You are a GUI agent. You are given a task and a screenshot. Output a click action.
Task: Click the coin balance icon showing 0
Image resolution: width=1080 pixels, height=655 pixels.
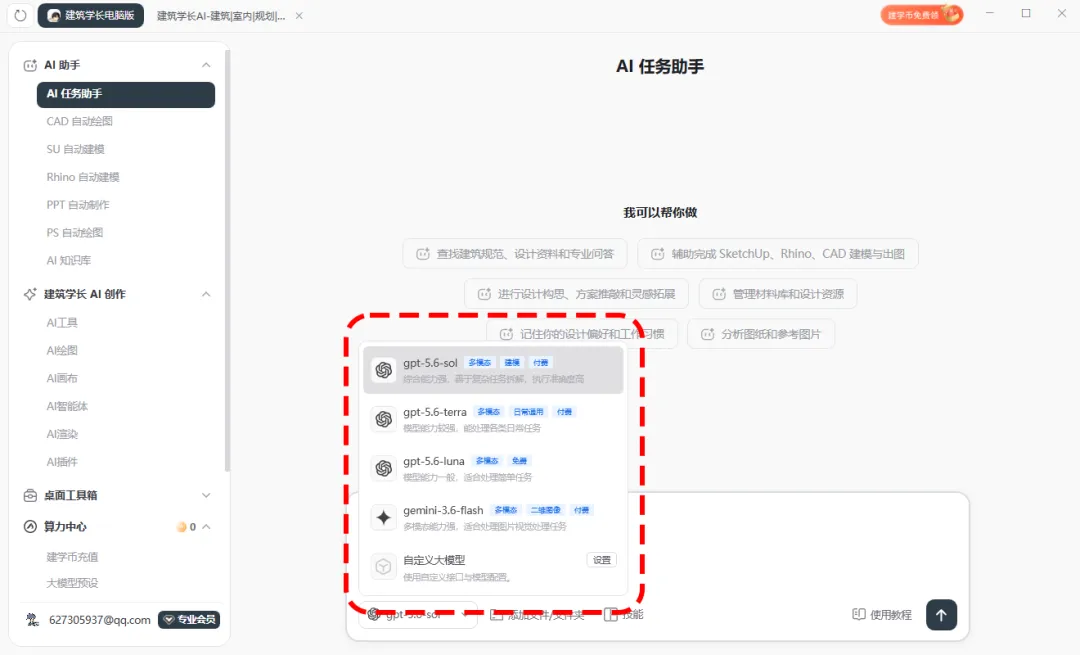pyautogui.click(x=181, y=527)
